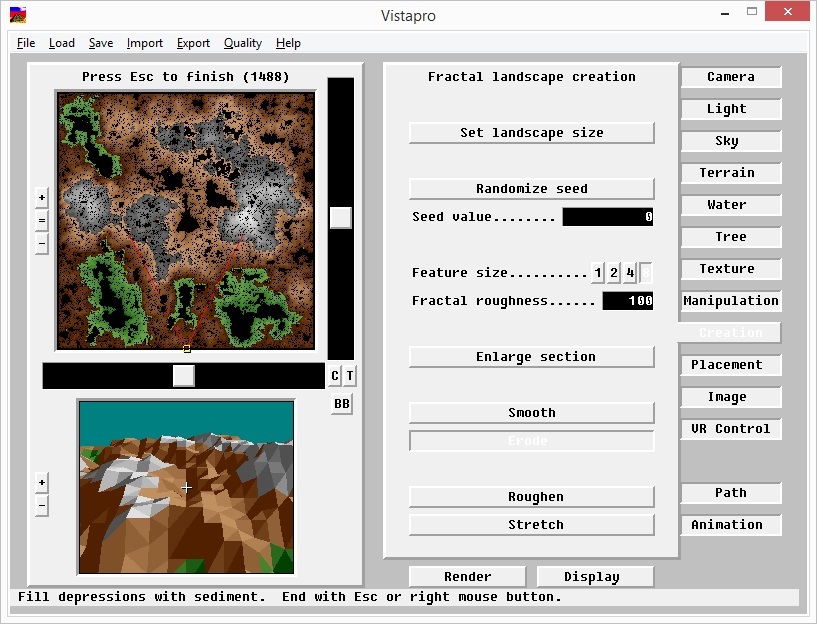Open the Export menu
Viewport: 817px width, 624px height.
(x=193, y=43)
